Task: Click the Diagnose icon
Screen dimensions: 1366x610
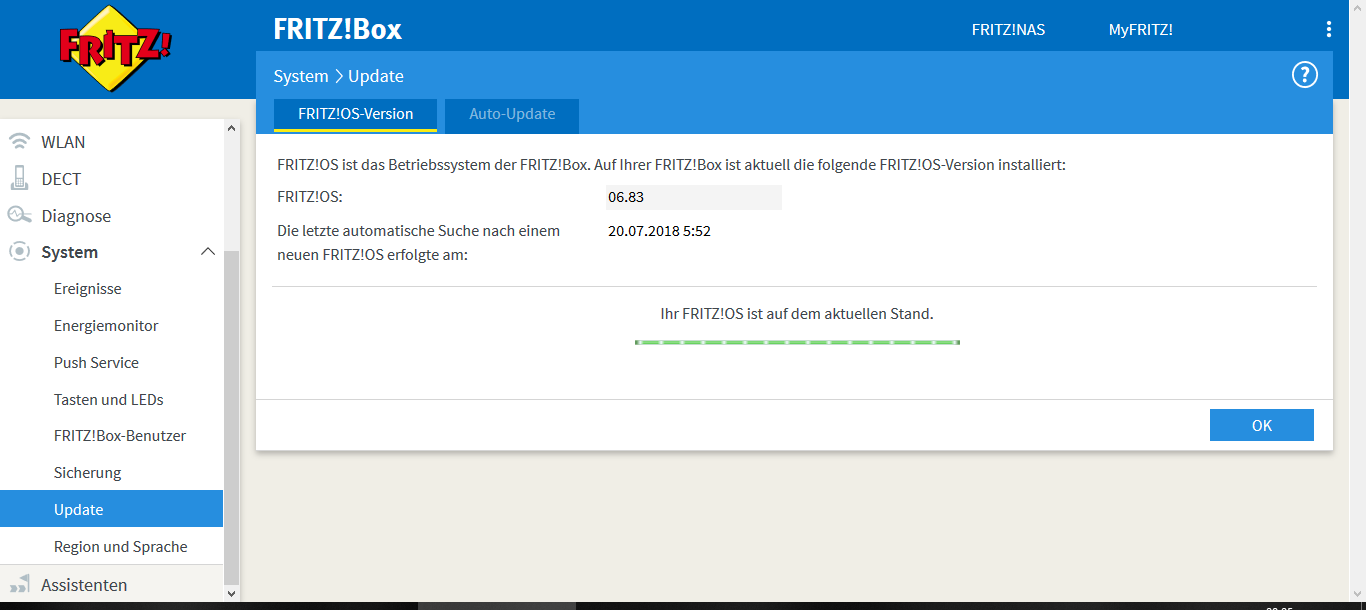Action: (x=19, y=216)
